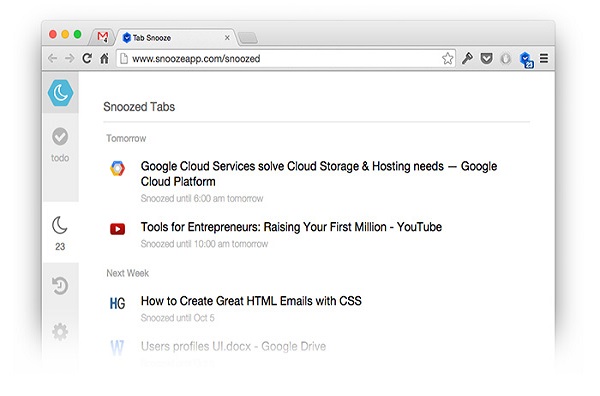
Task: Click the W document favicon for Users profiles
Action: (117, 348)
